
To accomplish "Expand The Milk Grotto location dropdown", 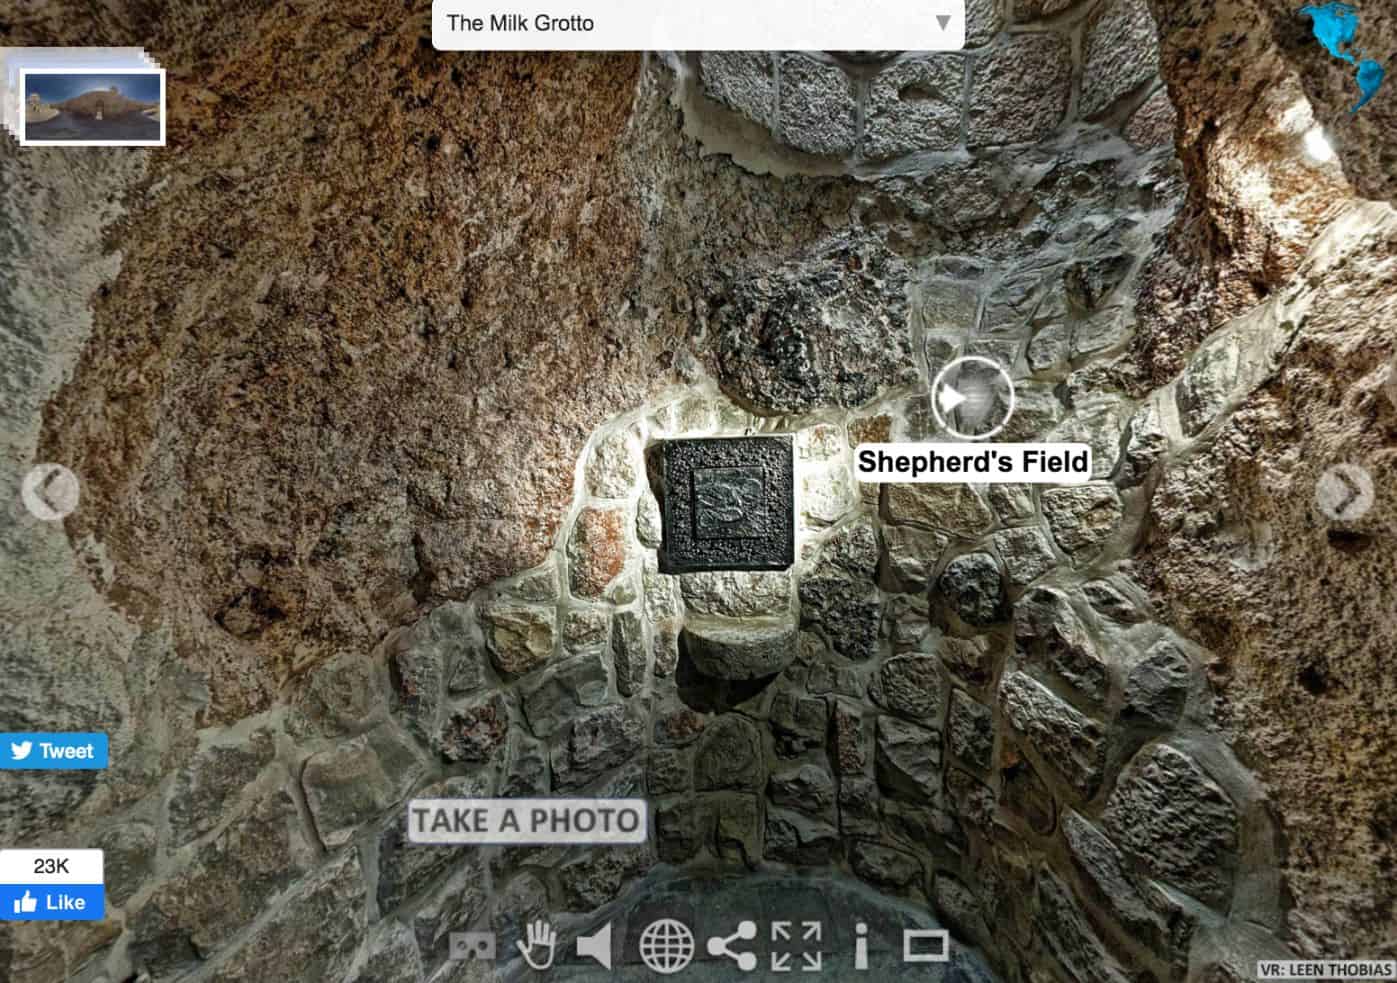I will (x=697, y=23).
